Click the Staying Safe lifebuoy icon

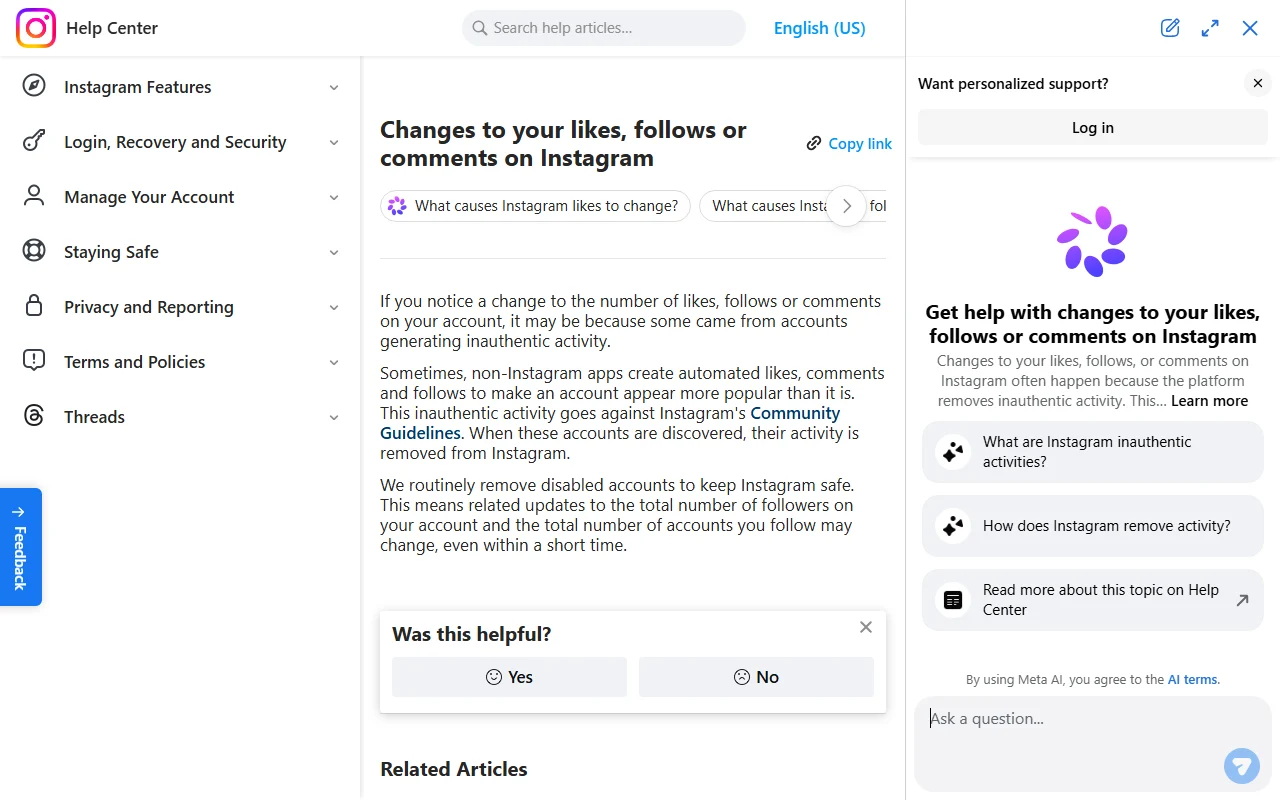pos(34,251)
